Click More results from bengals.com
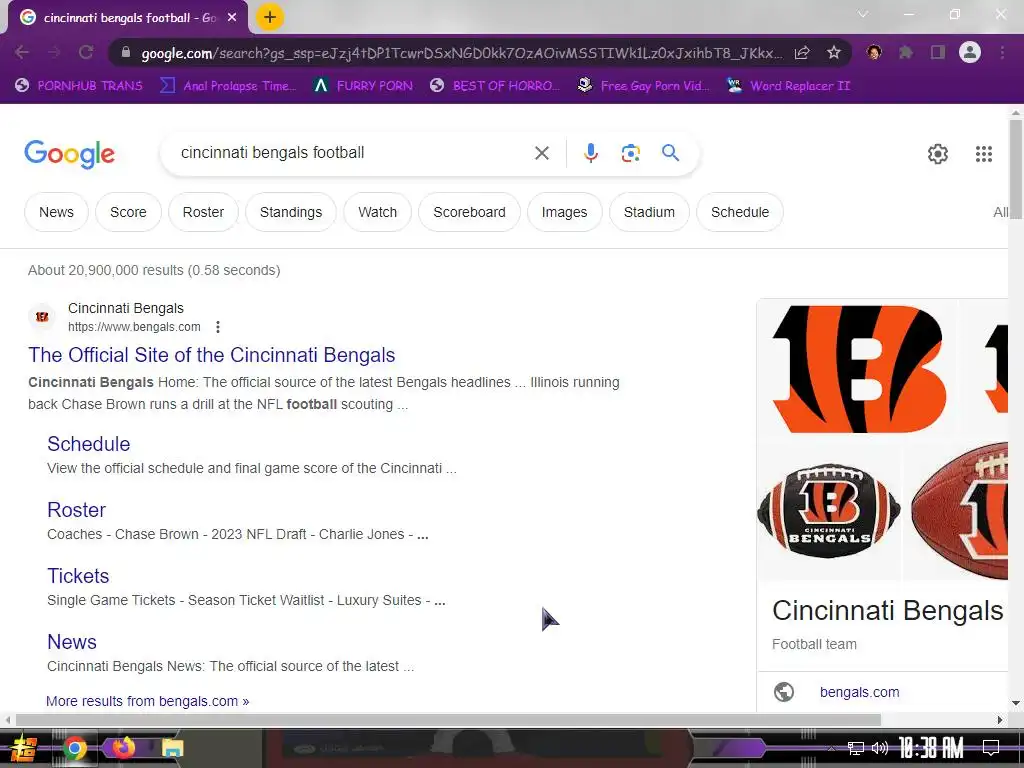The width and height of the screenshot is (1024, 768). pos(148,701)
